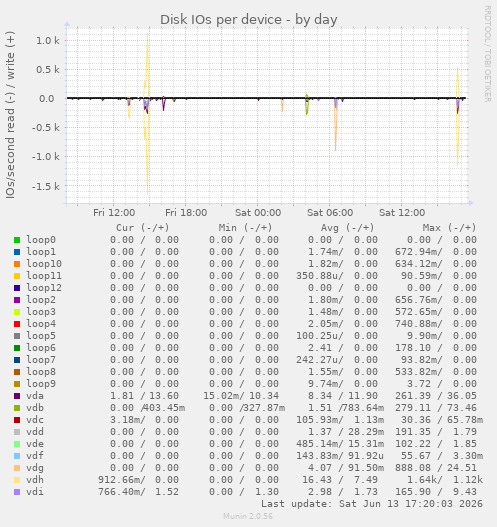Image resolution: width=497 pixels, height=527 pixels.
Task: Click the '1.0 k' y-axis label
Action: click(48, 41)
